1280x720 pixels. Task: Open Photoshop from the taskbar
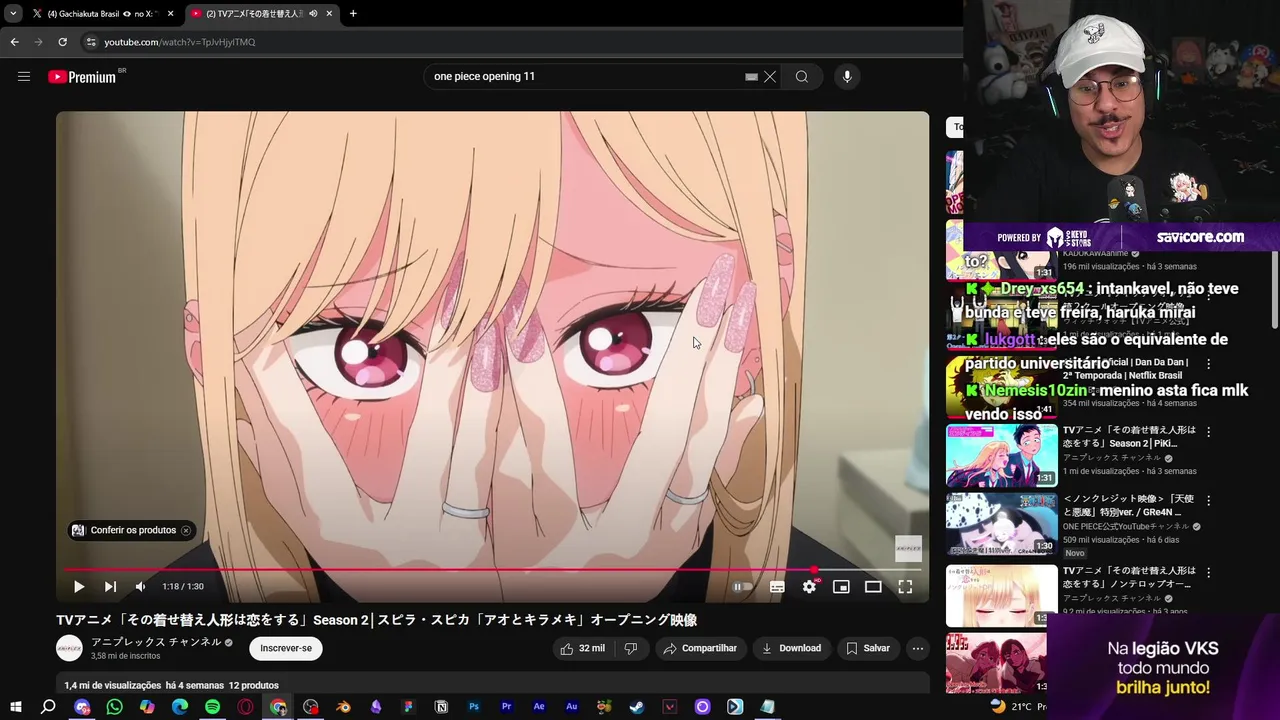pyautogui.click(x=474, y=707)
